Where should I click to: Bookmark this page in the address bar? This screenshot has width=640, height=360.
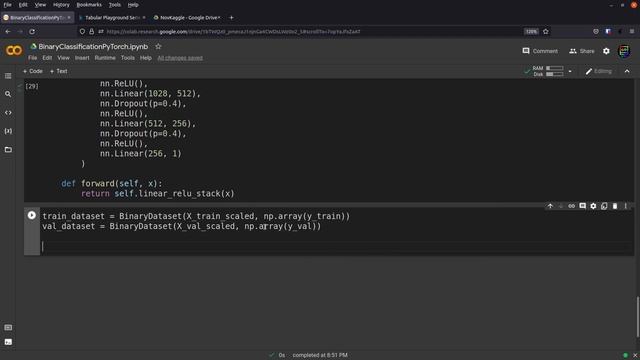[546, 31]
